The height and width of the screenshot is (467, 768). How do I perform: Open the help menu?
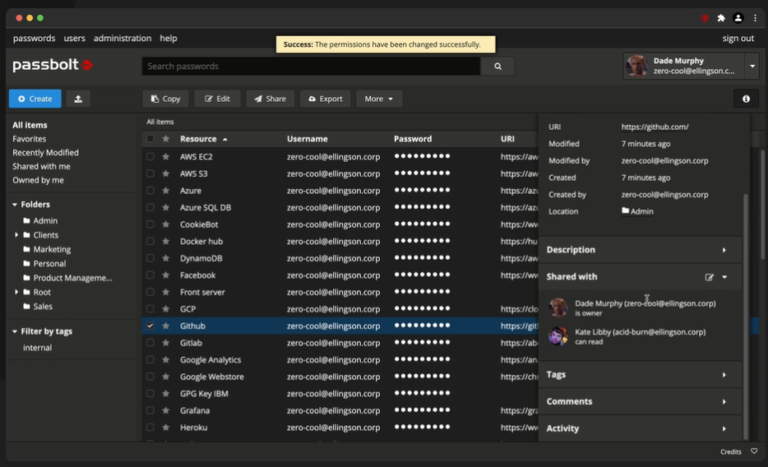(x=168, y=38)
